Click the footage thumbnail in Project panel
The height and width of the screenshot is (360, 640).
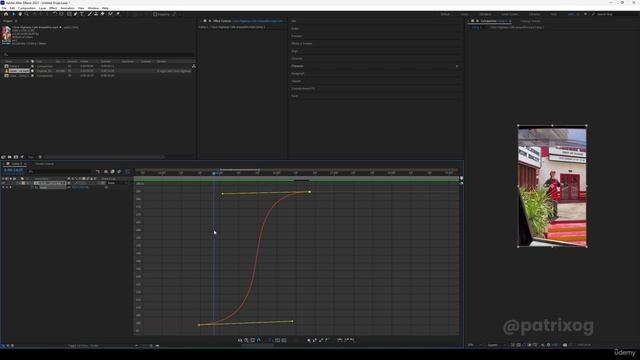[6, 35]
